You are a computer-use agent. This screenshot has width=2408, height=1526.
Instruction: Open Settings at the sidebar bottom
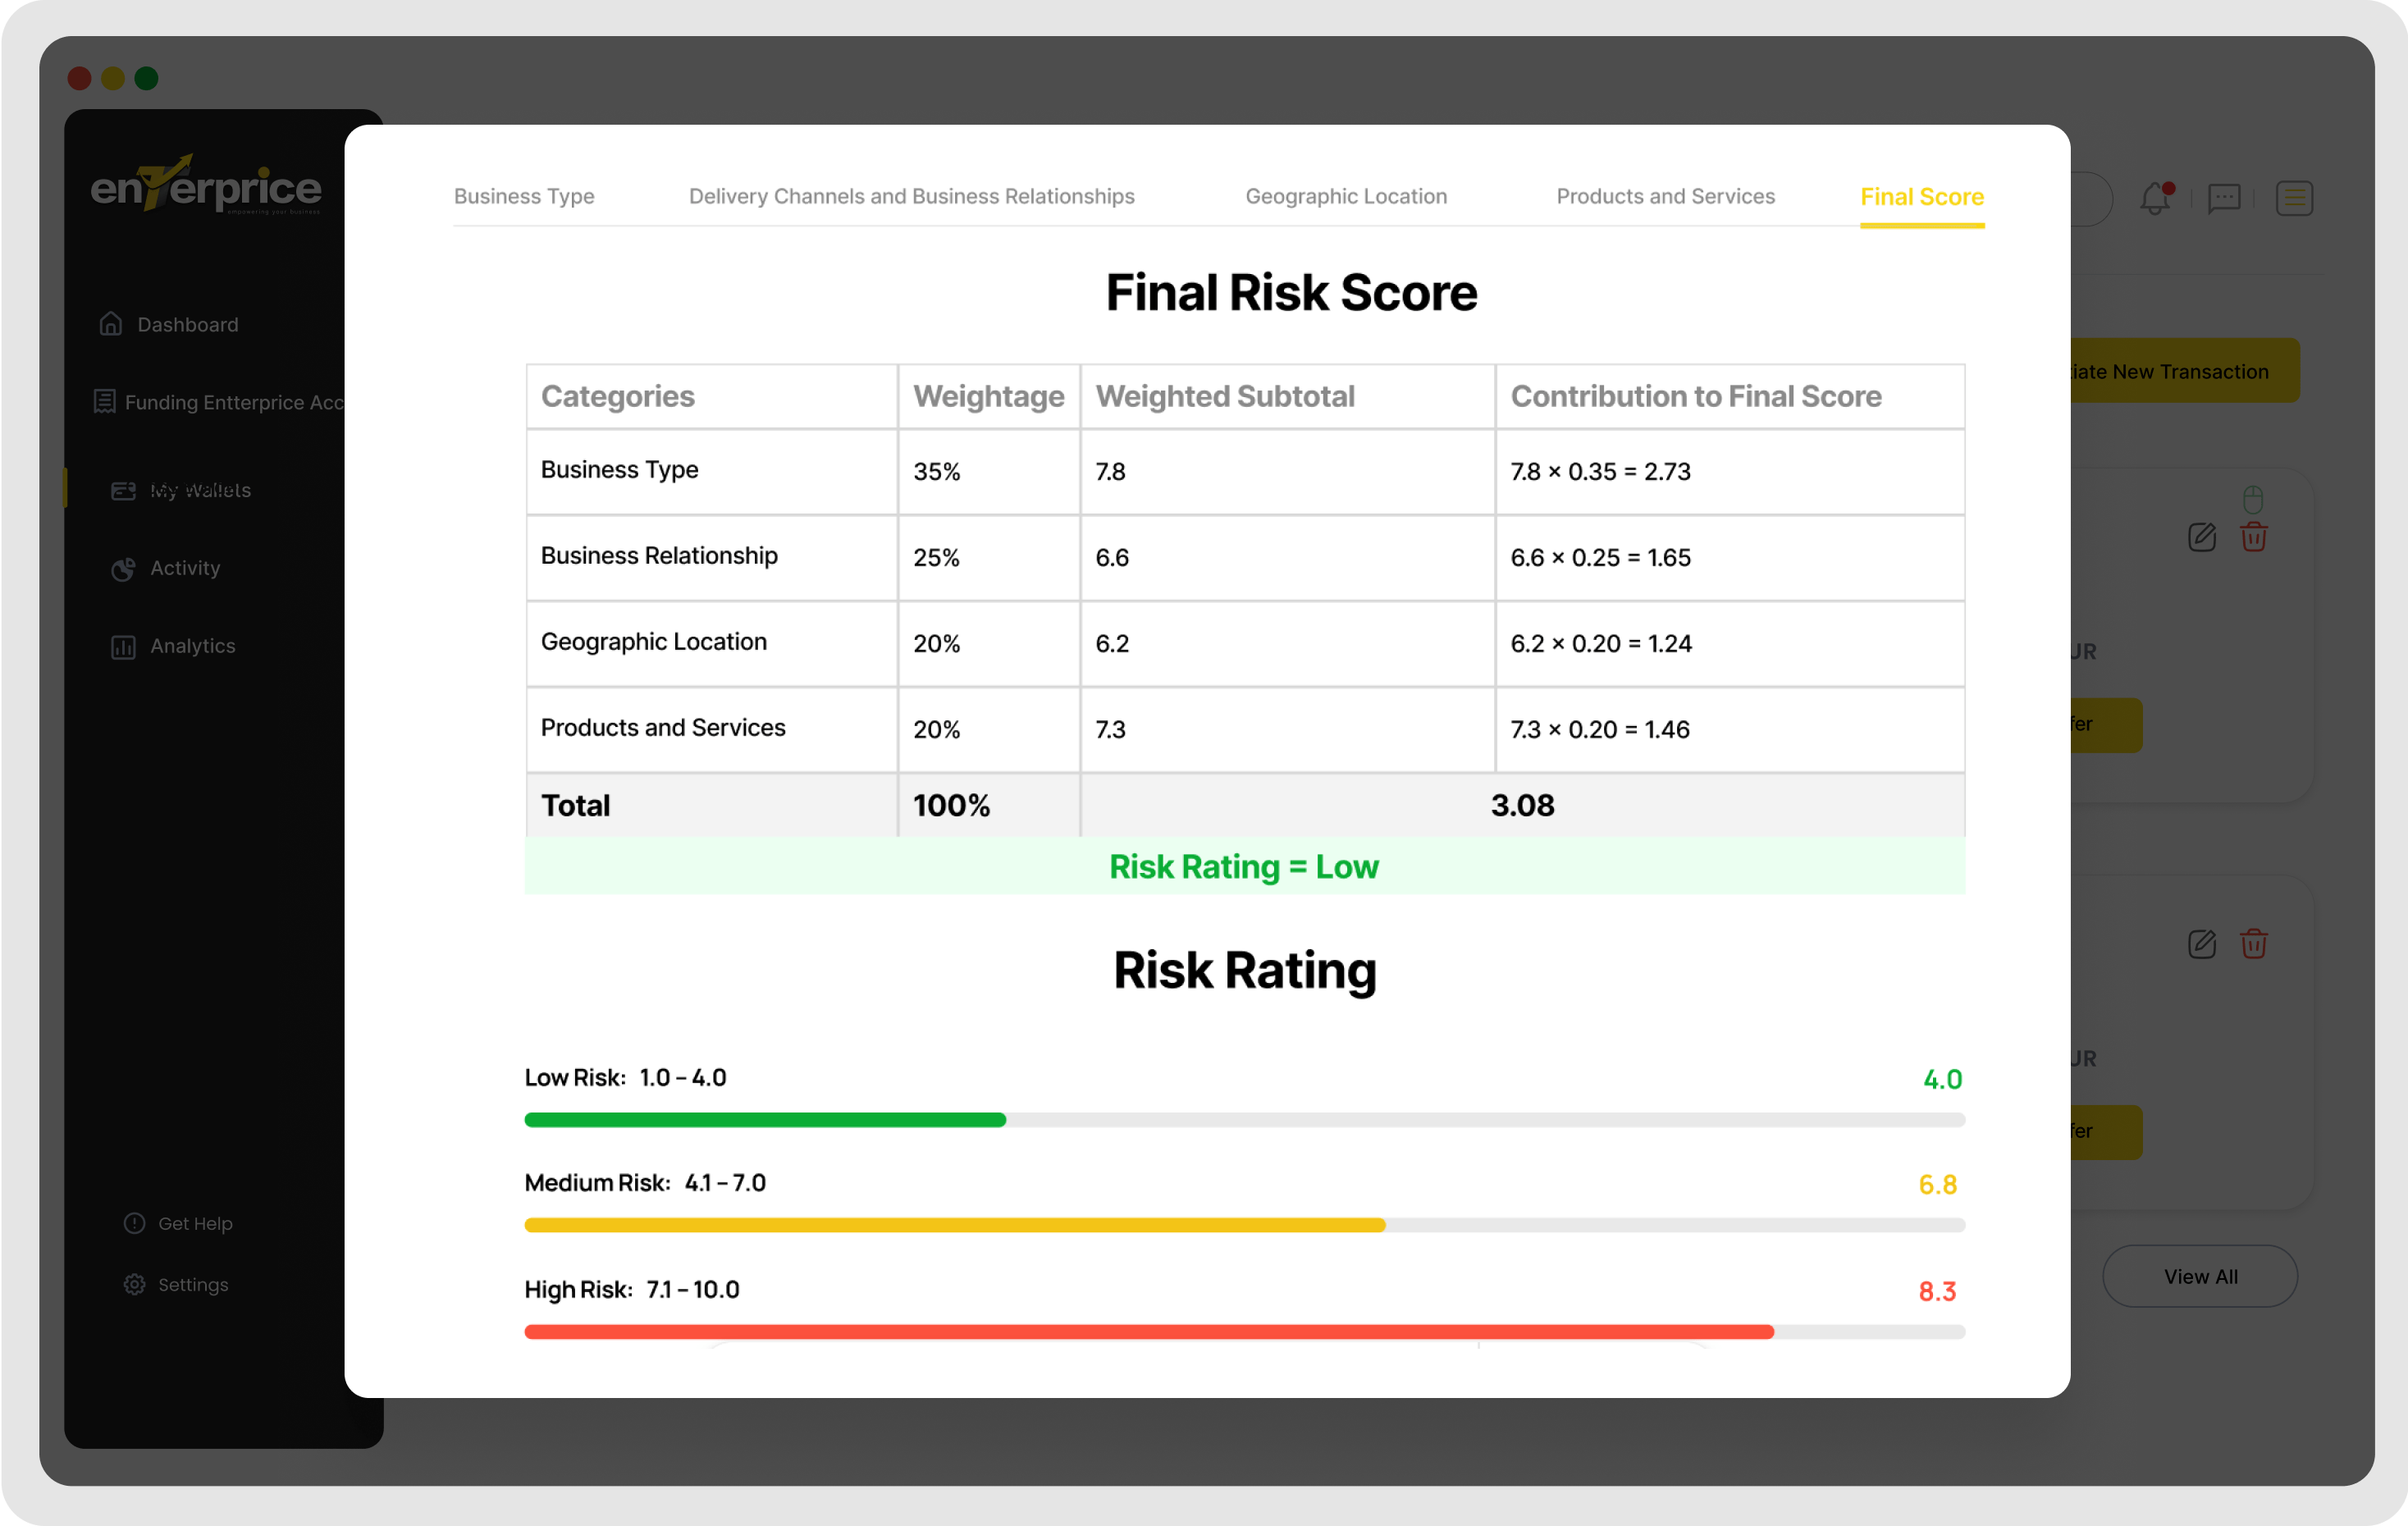(x=192, y=1284)
